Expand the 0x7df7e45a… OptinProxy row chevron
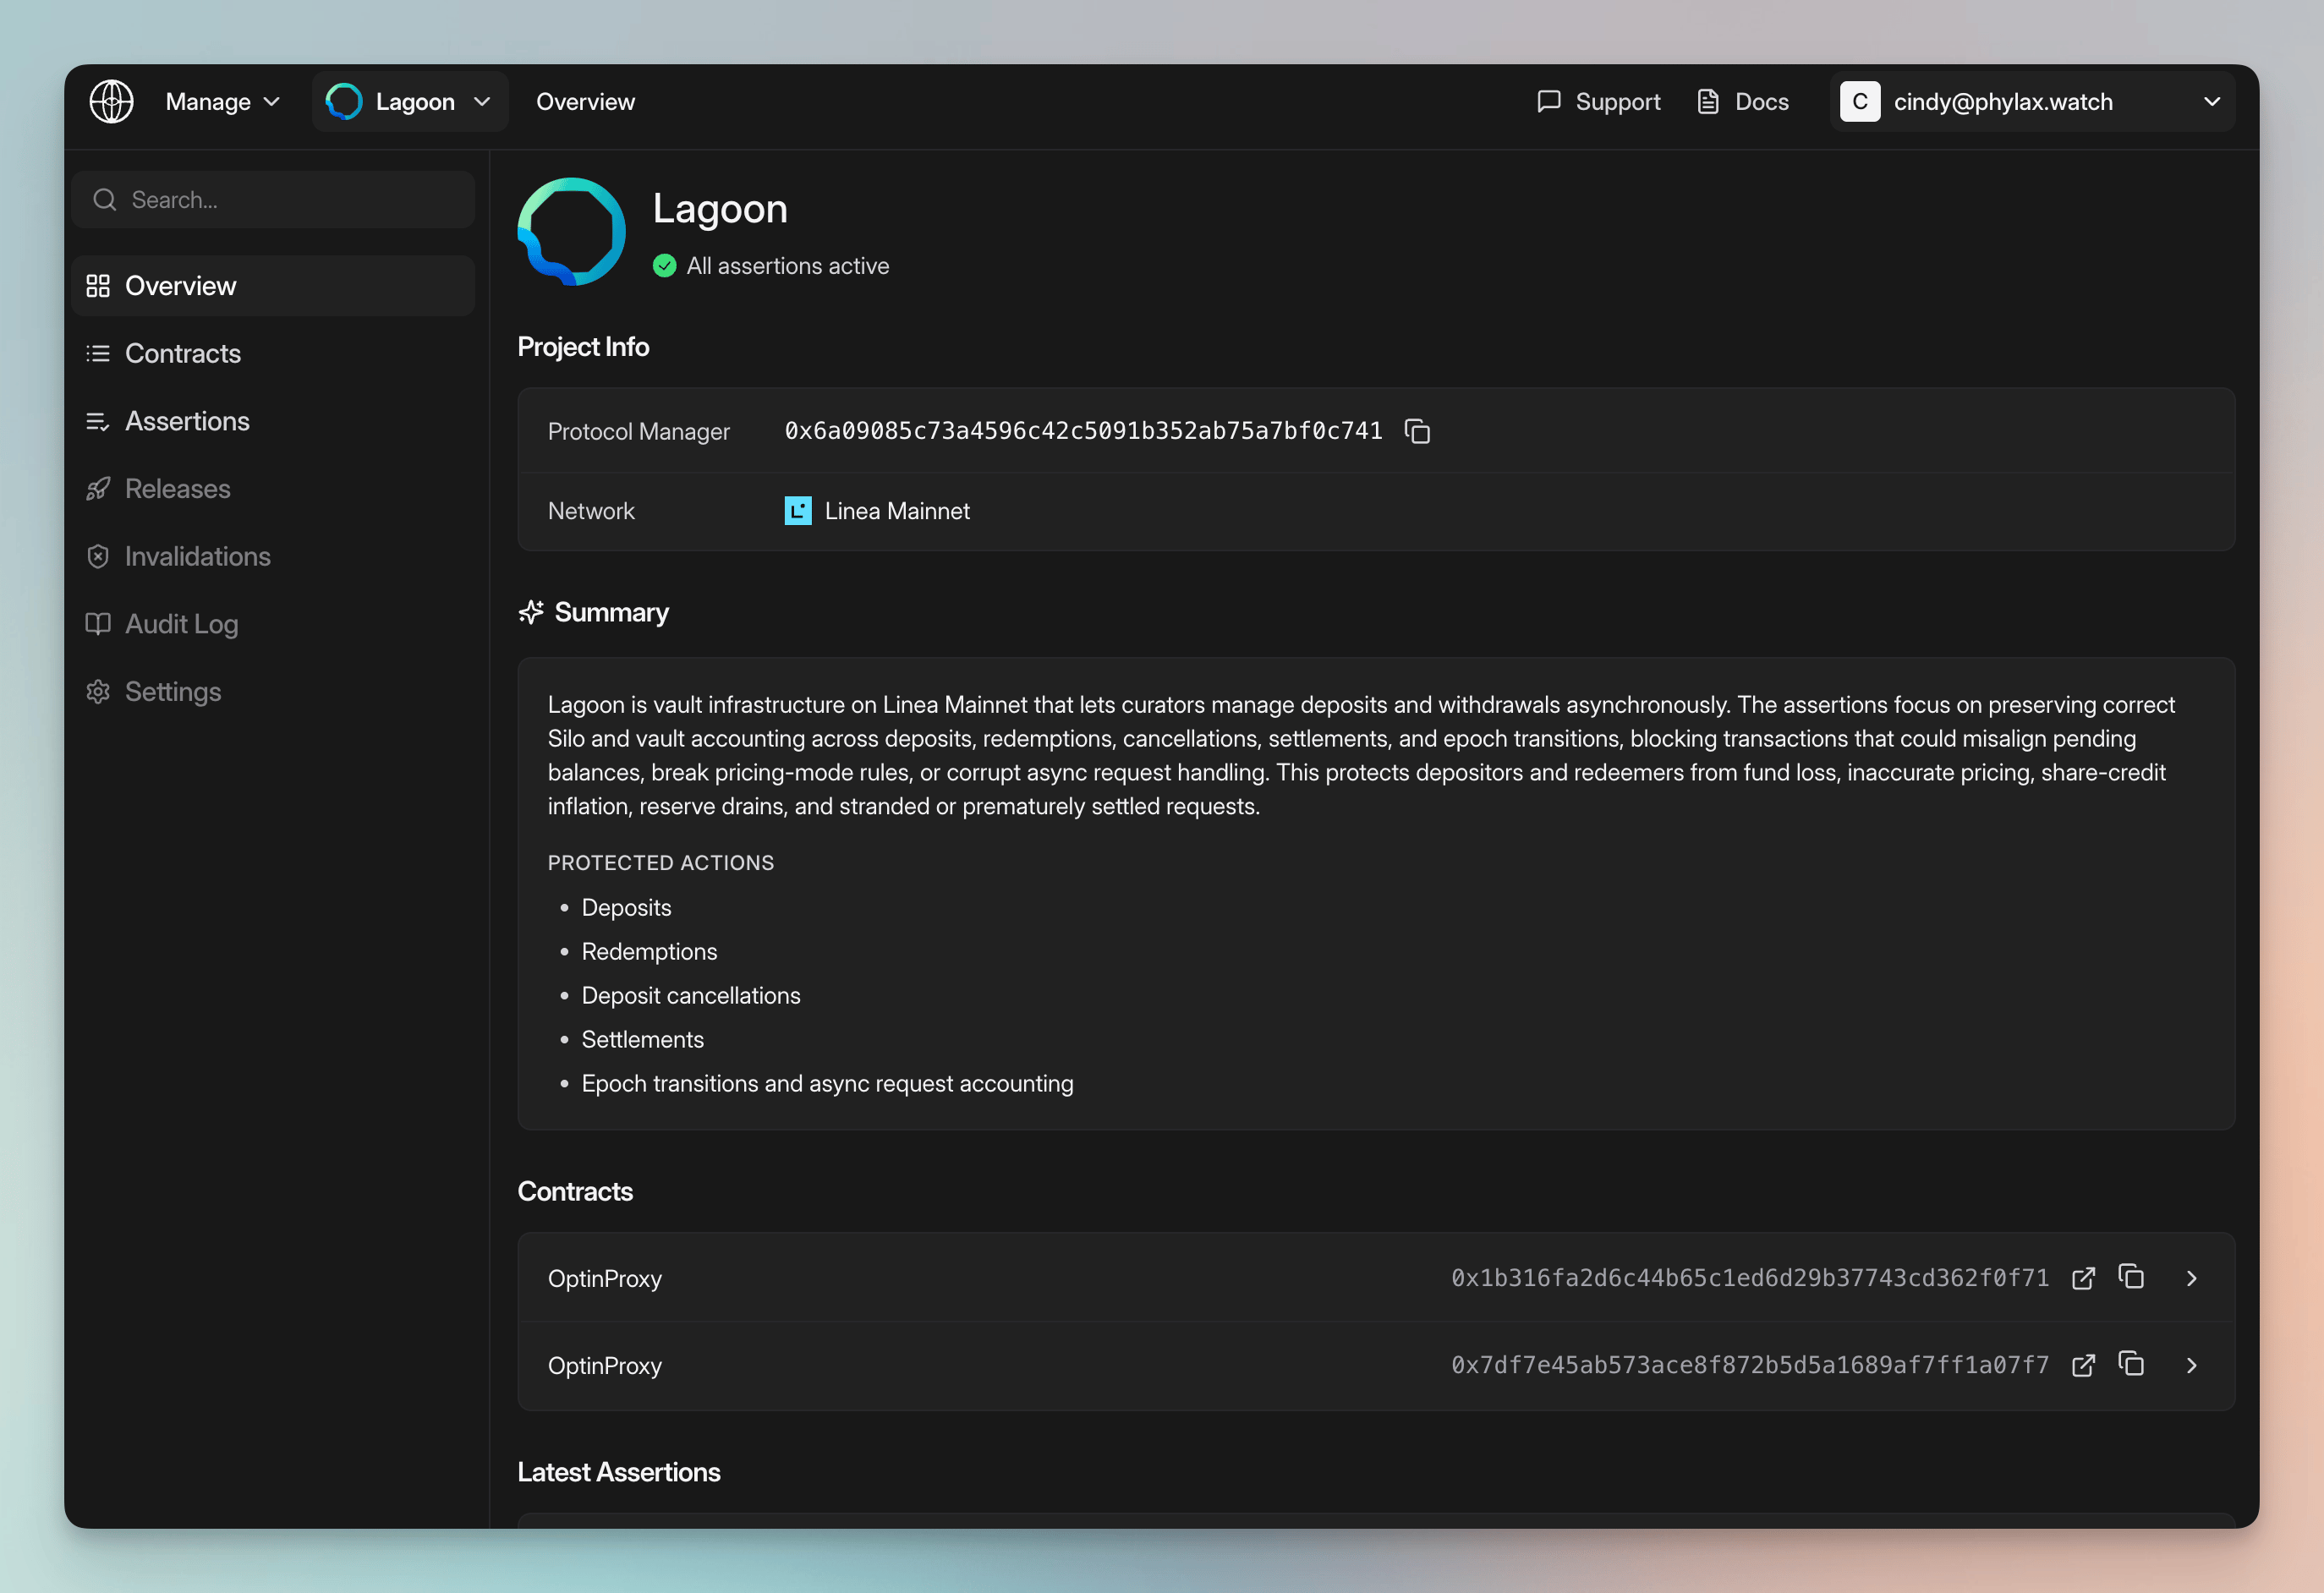The height and width of the screenshot is (1593, 2324). point(2191,1365)
